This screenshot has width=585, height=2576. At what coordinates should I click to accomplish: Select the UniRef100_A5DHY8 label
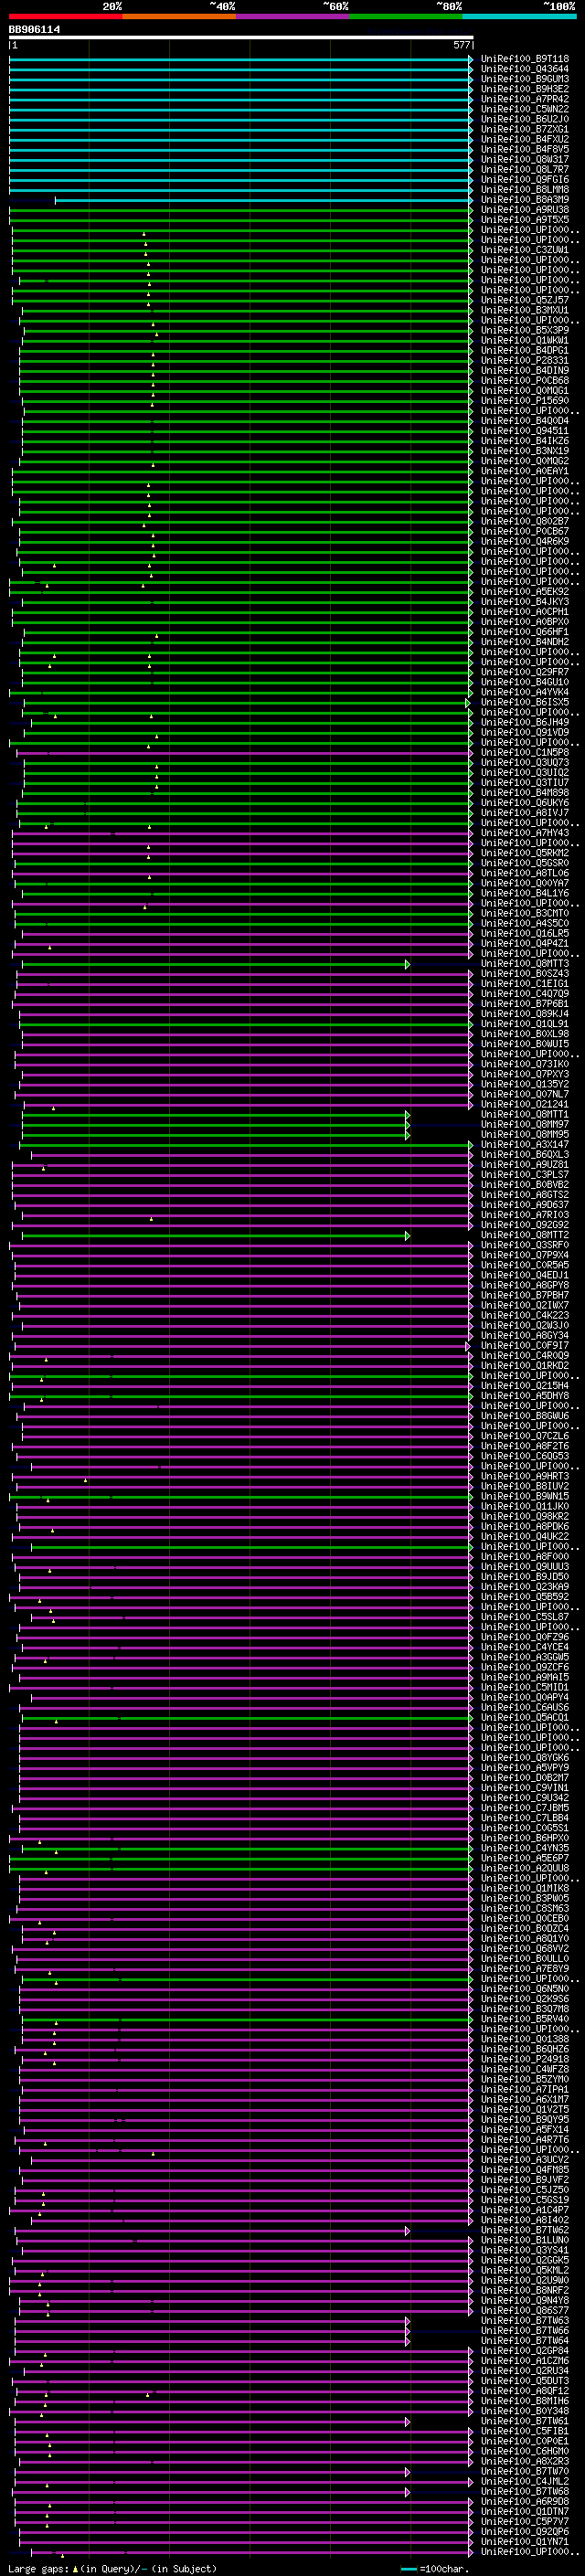click(525, 1396)
